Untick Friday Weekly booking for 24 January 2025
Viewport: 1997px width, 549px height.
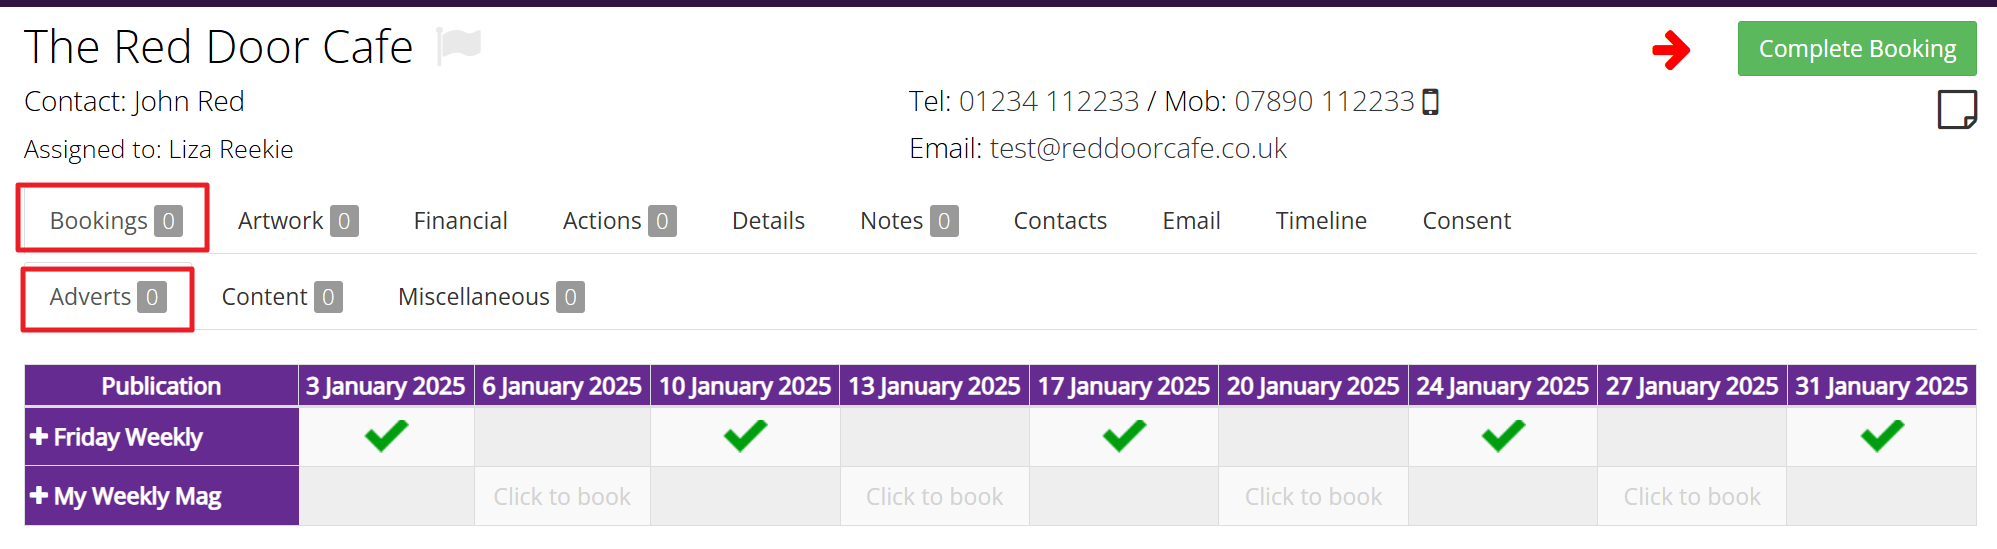click(x=1503, y=436)
